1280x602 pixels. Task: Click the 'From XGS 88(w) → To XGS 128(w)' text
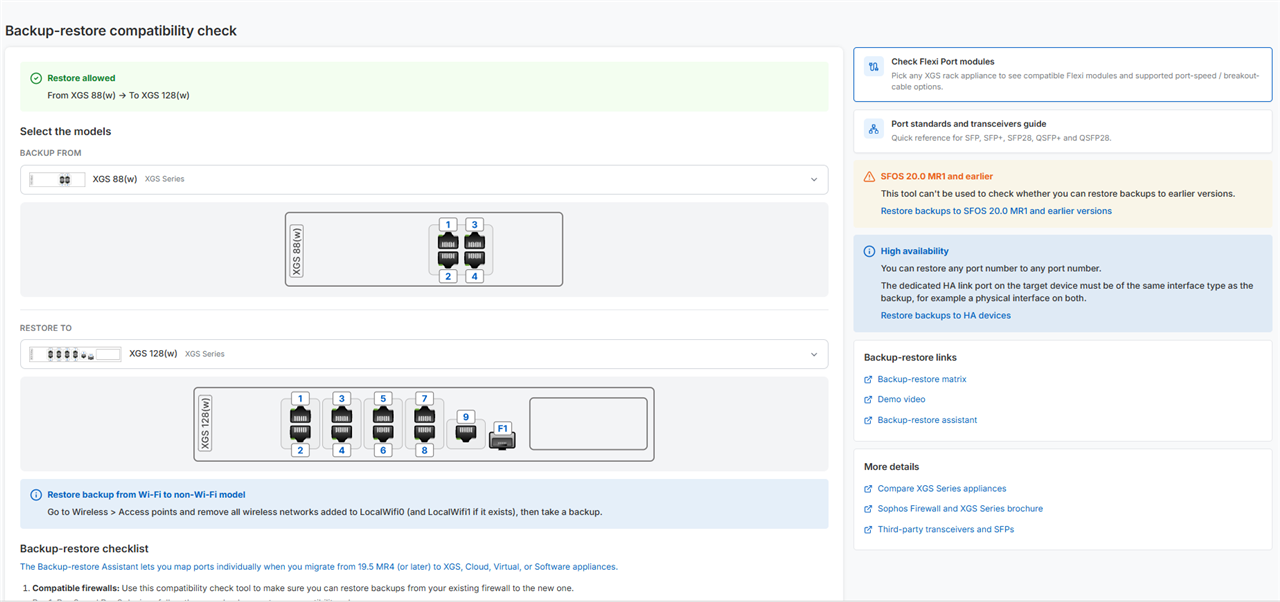click(x=118, y=95)
